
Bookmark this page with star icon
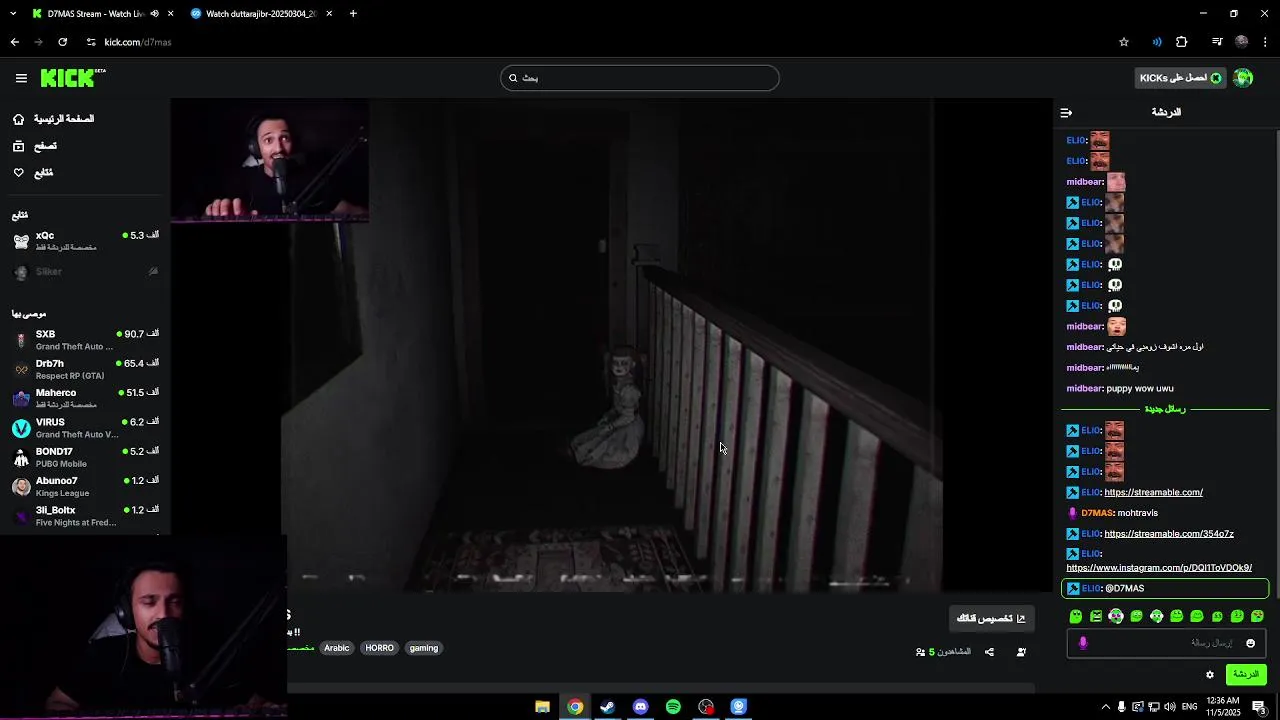1124,42
